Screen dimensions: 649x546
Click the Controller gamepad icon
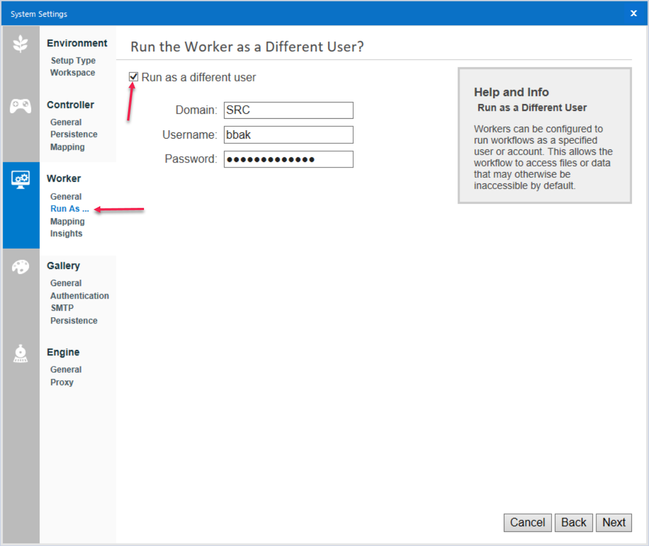coord(20,106)
